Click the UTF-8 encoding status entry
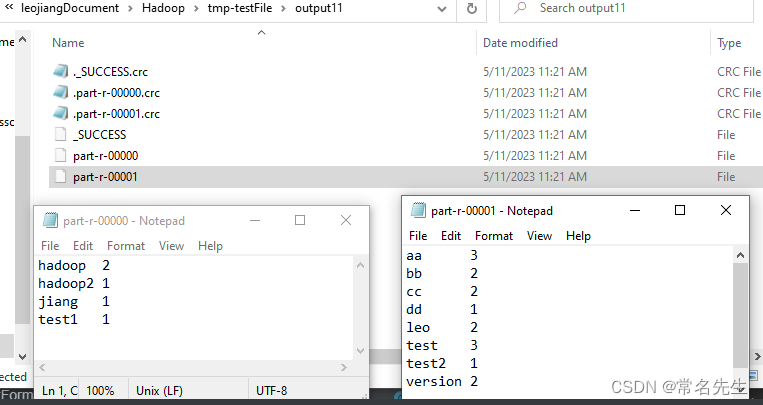This screenshot has width=763, height=405. pyautogui.click(x=272, y=390)
